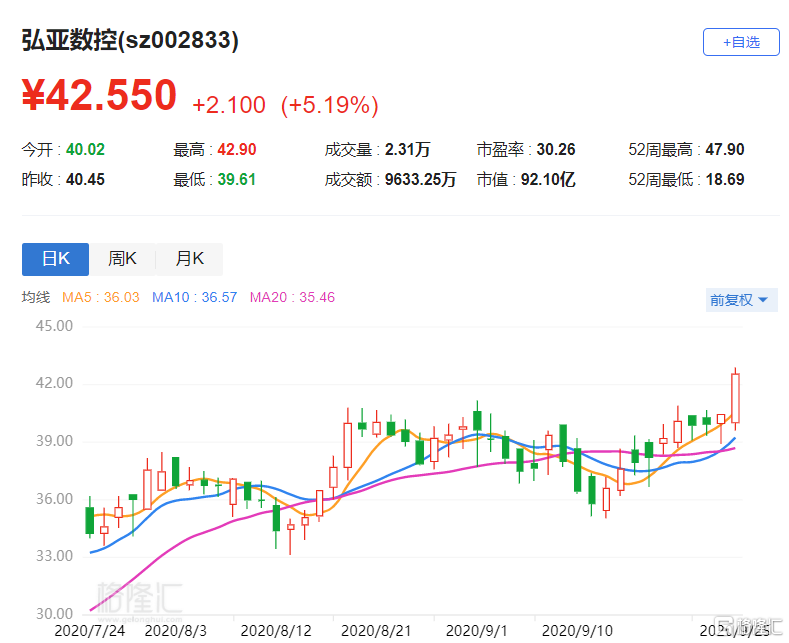This screenshot has height=643, width=789.
Task: Add stock via the +自选 button
Action: 741,42
